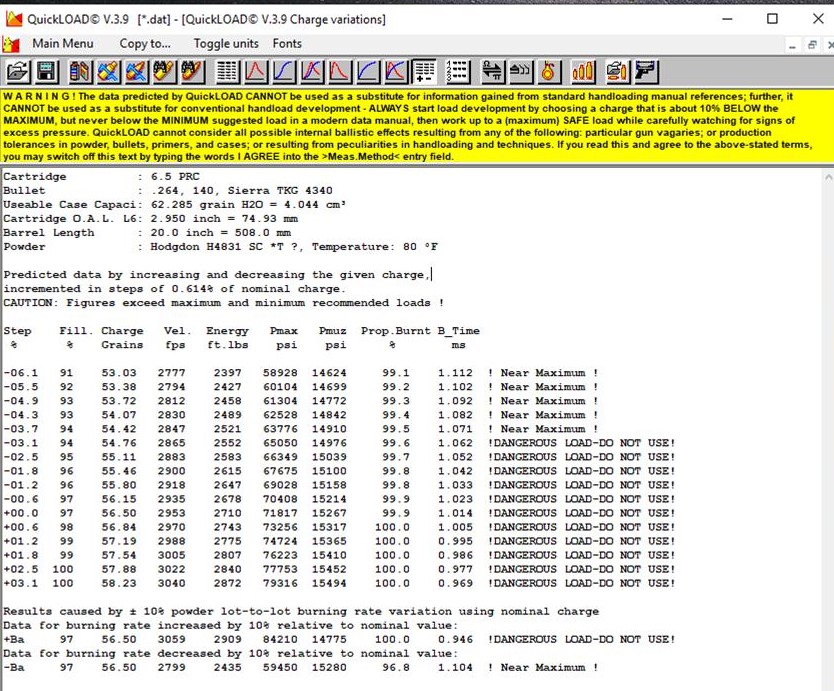Click the 'Cartridge : 6.5 PRC' line
Screen dimensions: 834x691
[101, 177]
